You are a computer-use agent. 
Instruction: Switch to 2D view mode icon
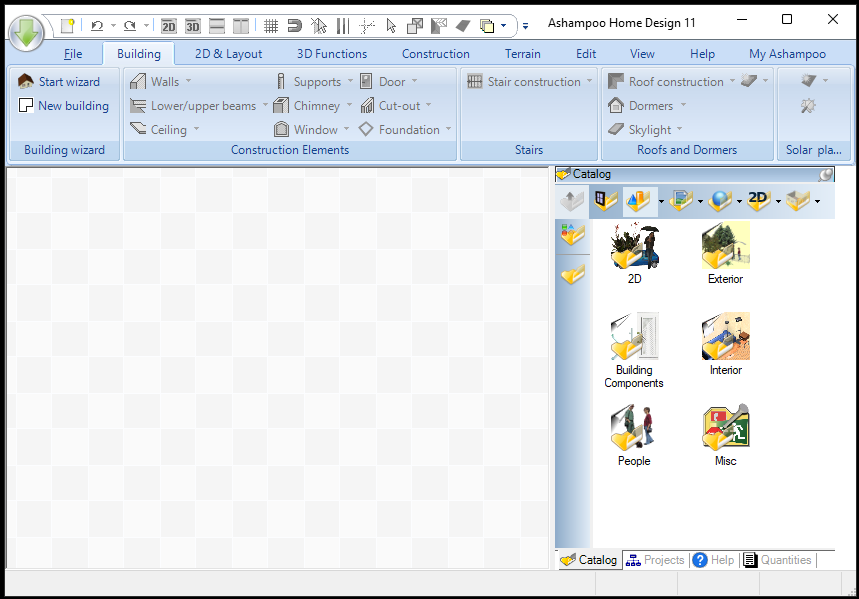point(168,26)
